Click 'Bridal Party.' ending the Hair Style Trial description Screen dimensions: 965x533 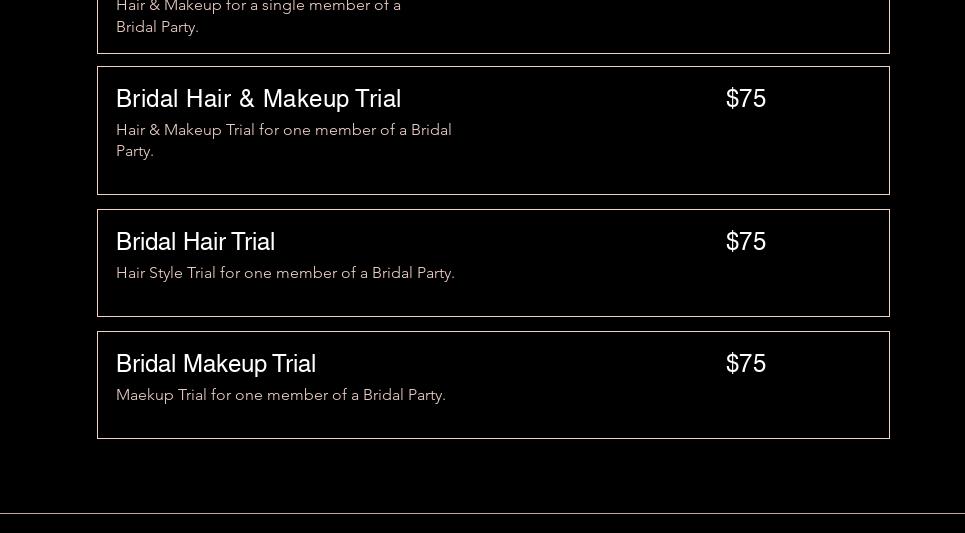(x=413, y=273)
